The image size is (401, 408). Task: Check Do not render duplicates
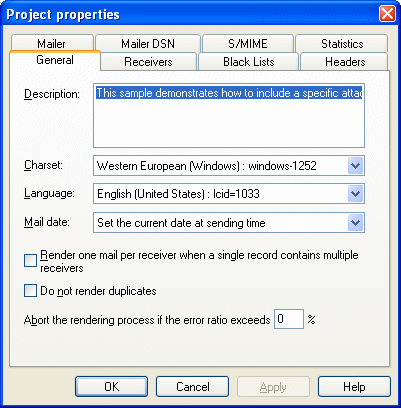30,290
